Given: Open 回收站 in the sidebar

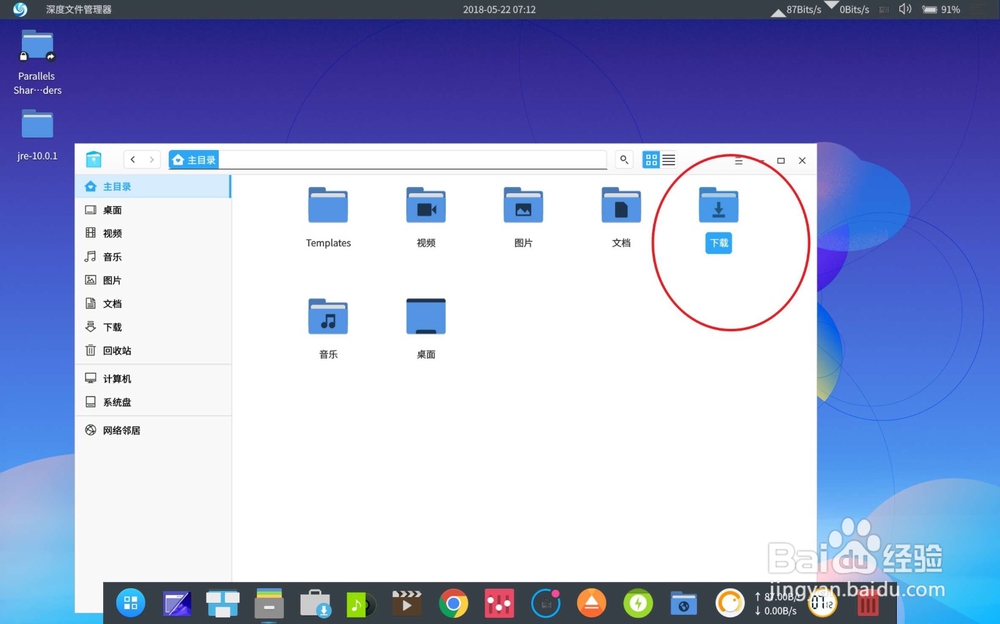Looking at the screenshot, I should coord(153,350).
